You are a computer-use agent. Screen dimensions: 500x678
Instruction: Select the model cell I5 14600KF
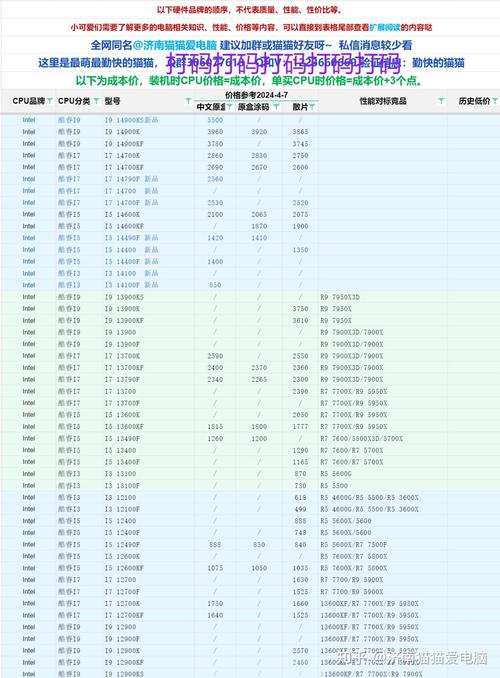pos(124,226)
